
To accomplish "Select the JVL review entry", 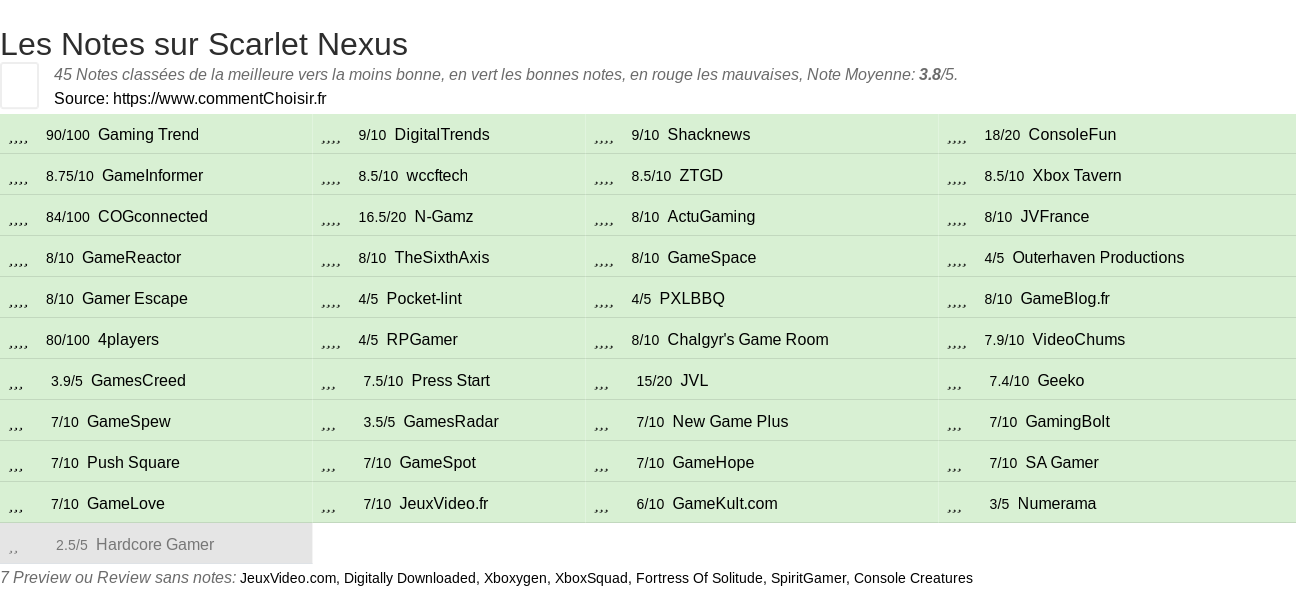I will (x=694, y=381).
